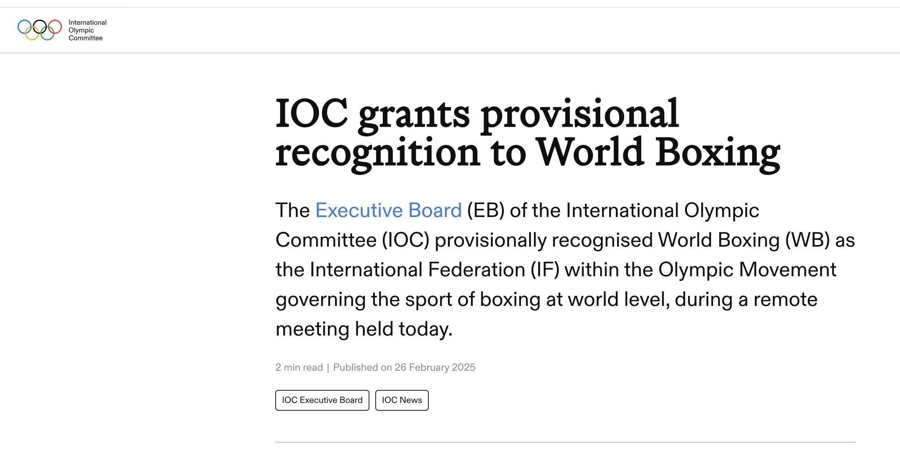Open the Executive Board hyperlink
Viewport: 900px width, 467px height.
pos(388,211)
